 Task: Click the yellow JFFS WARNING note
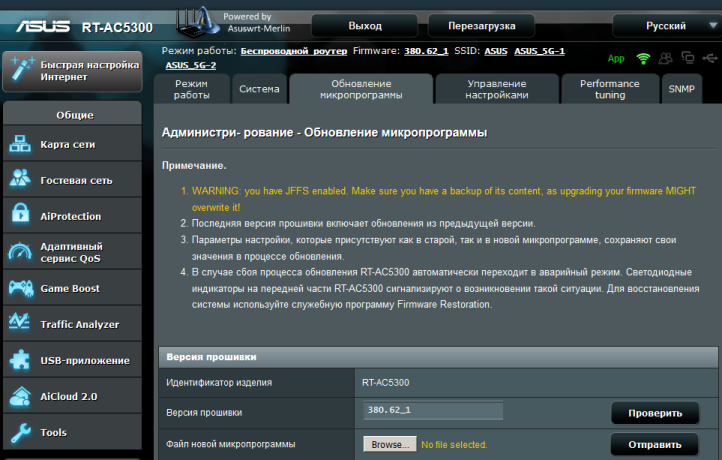coord(443,199)
